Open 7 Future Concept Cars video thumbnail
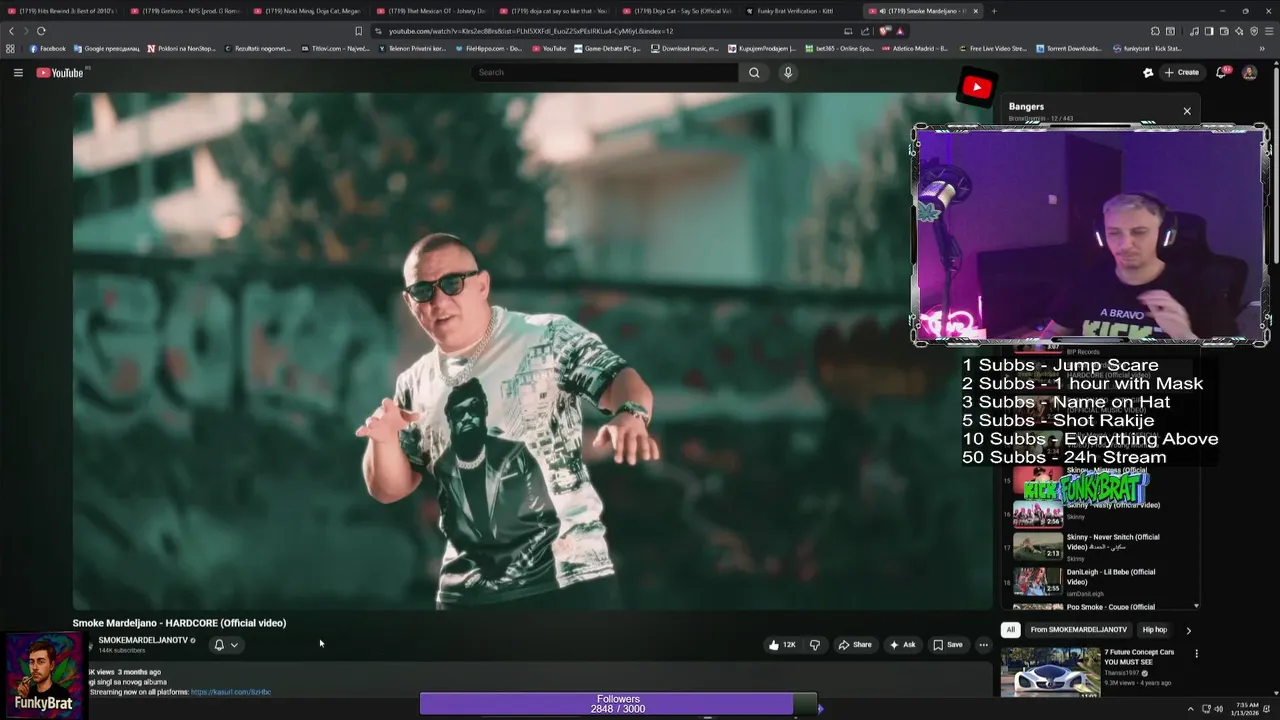 tap(1050, 671)
